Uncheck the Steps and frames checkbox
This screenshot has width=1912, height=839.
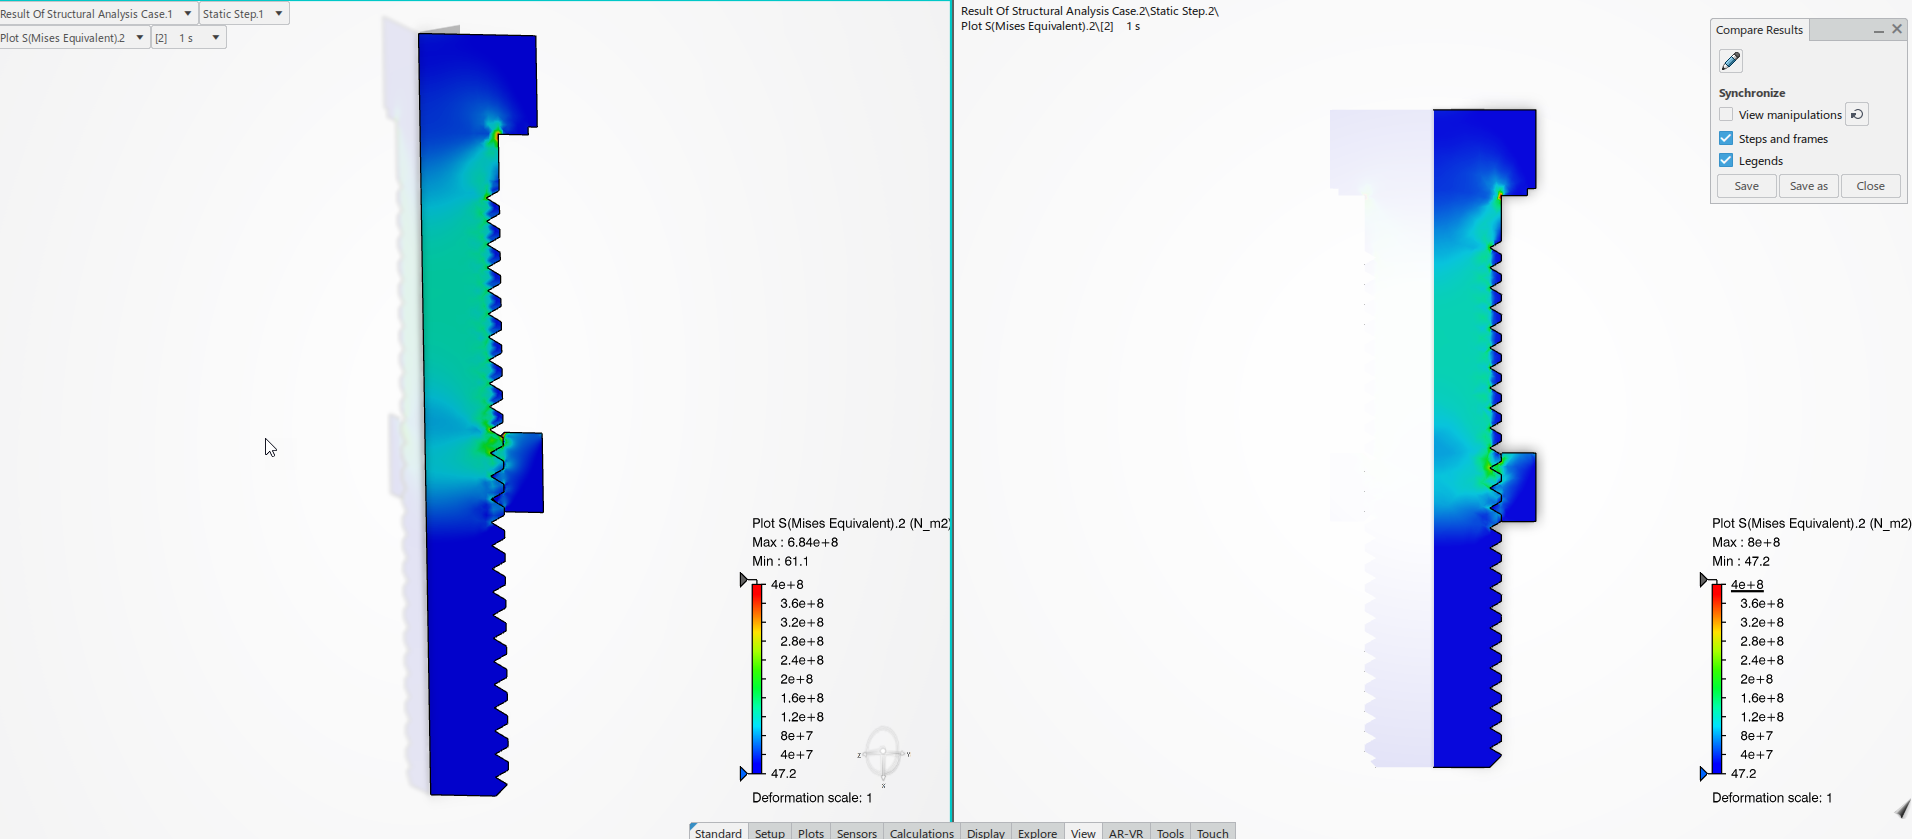[1726, 139]
